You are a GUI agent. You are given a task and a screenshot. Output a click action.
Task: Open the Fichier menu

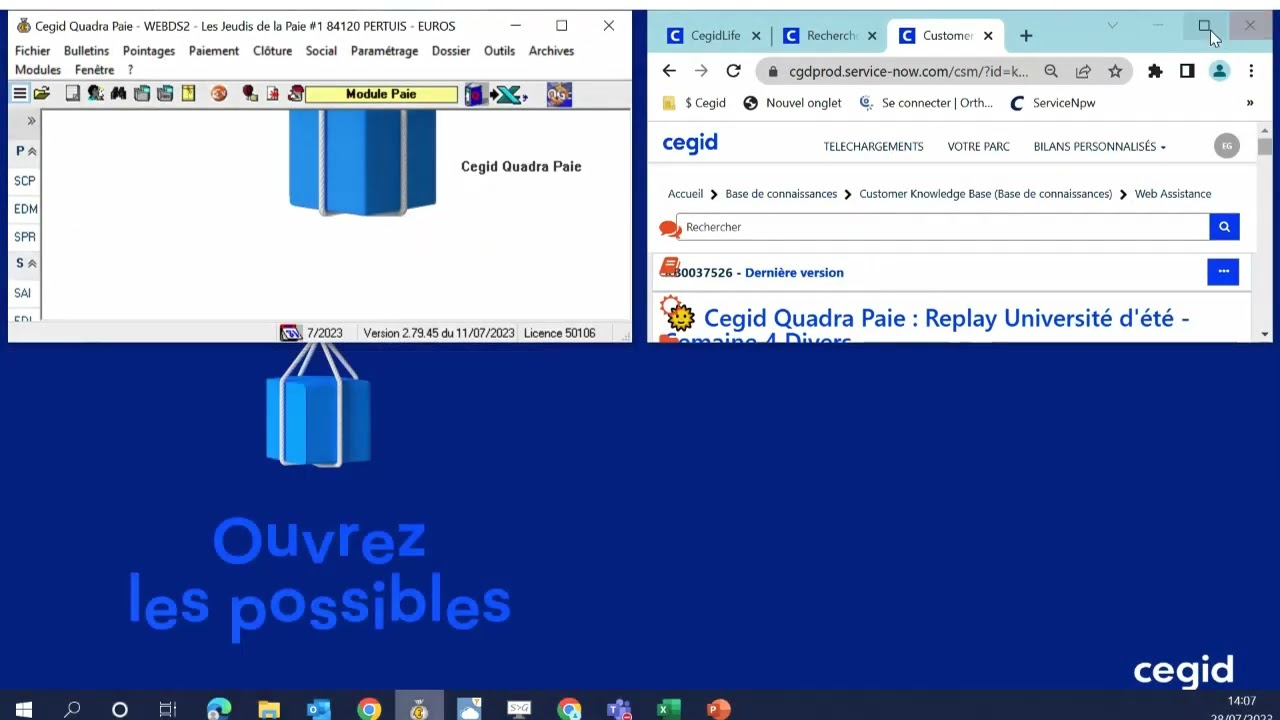[x=33, y=51]
